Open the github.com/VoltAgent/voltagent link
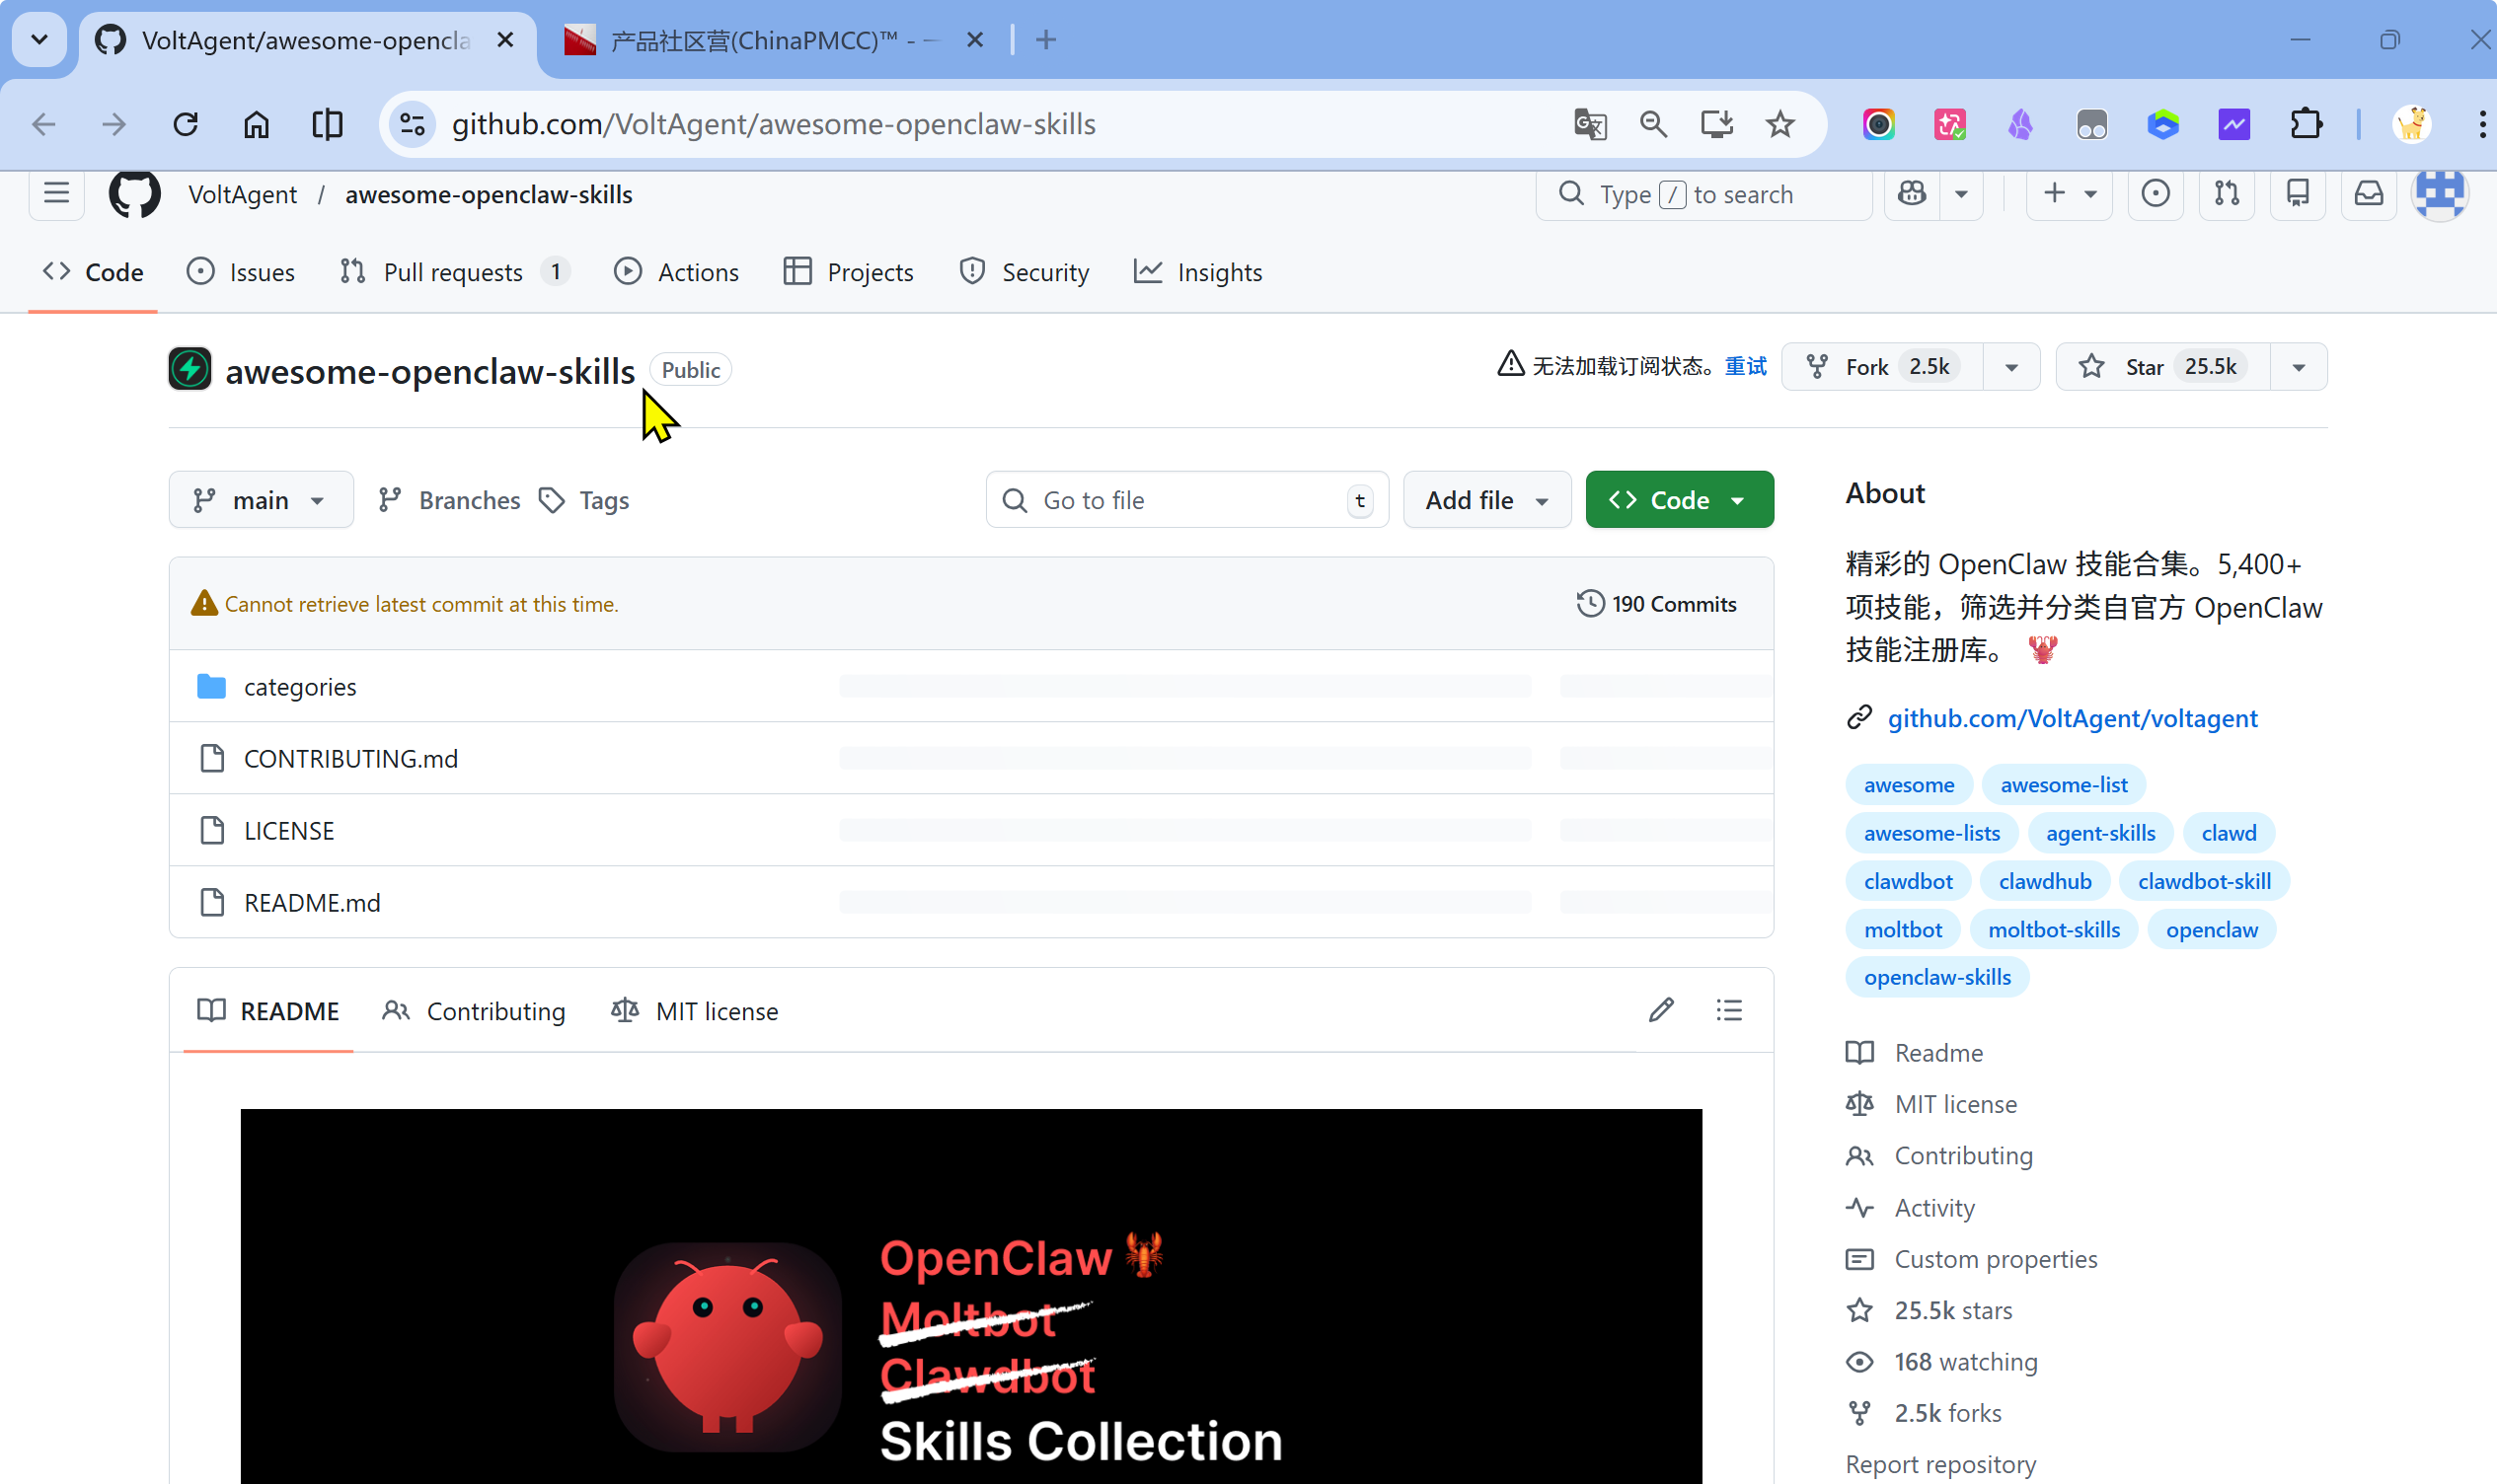The height and width of the screenshot is (1484, 2497). point(2072,718)
